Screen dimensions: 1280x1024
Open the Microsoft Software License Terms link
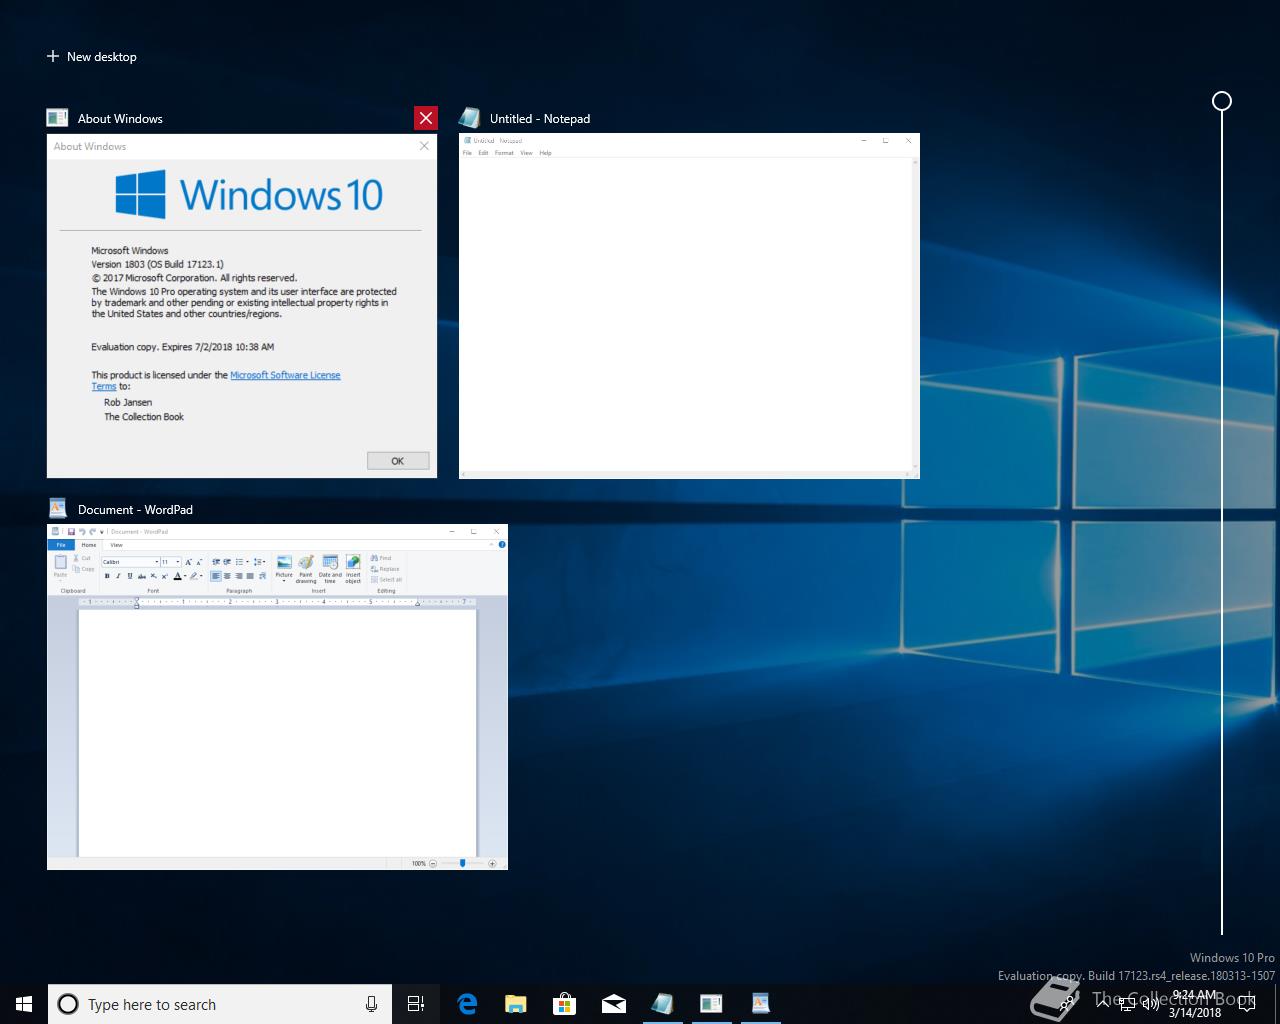point(285,375)
